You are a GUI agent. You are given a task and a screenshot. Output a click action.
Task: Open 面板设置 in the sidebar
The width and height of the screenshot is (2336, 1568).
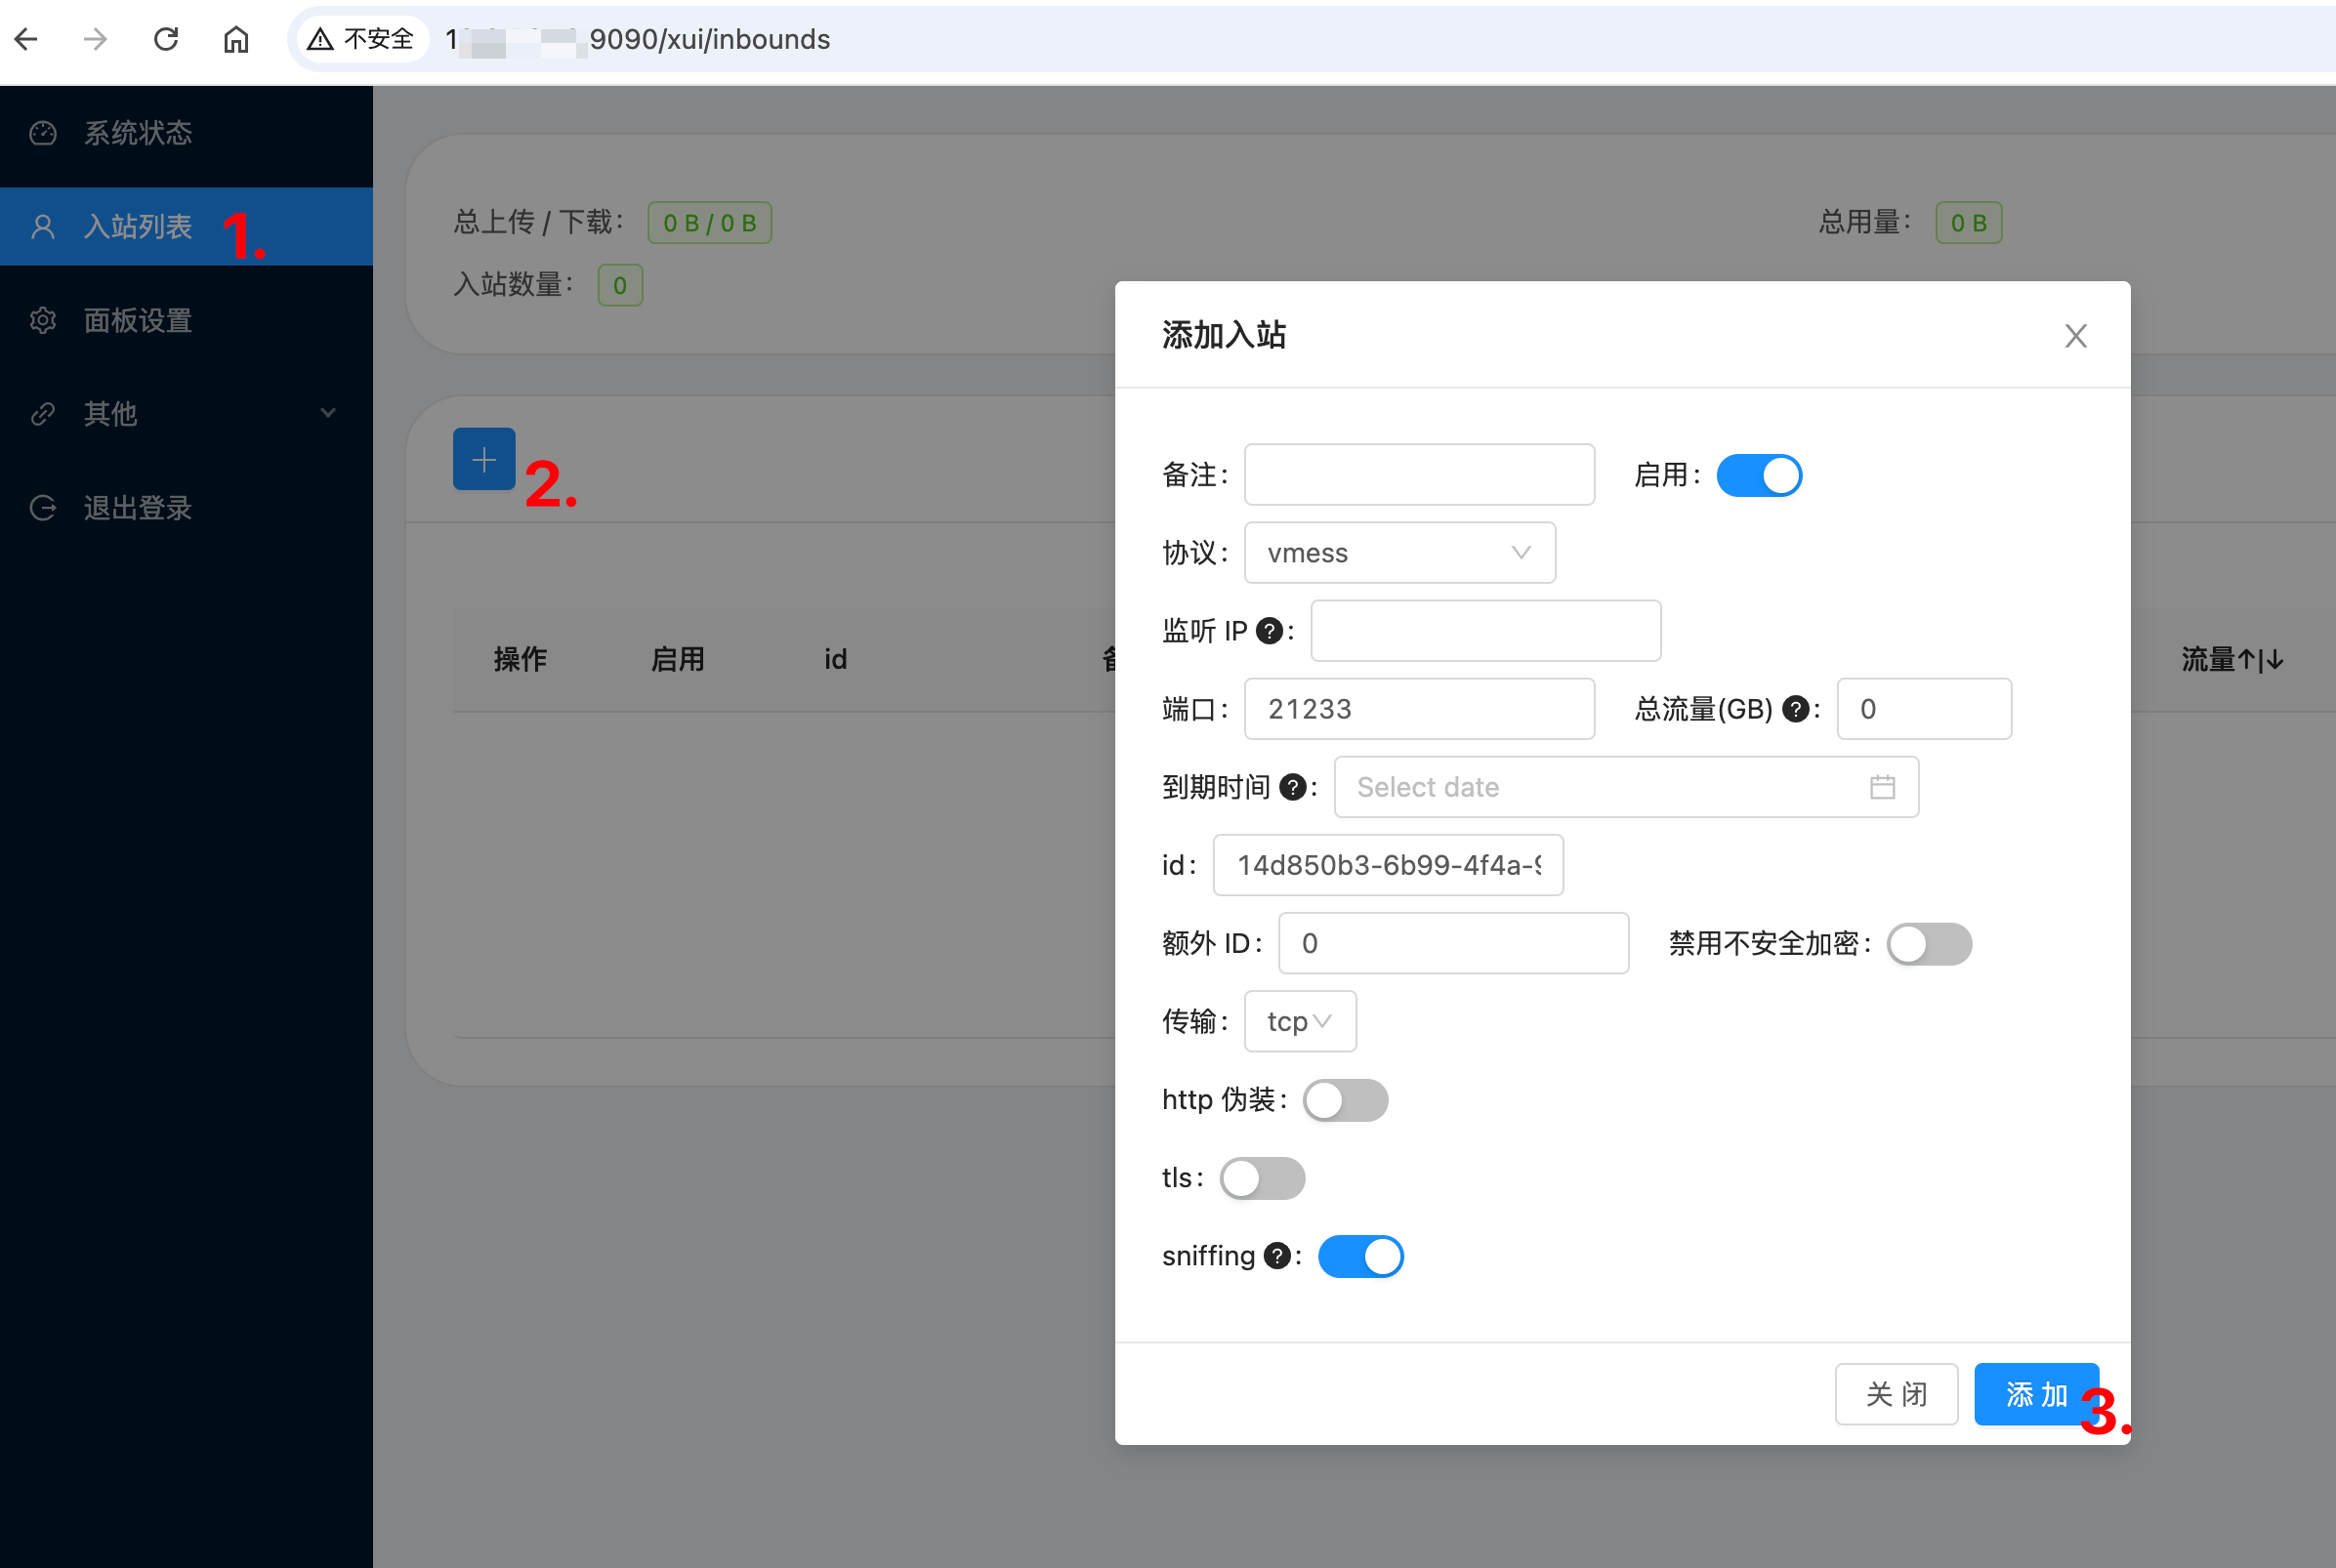point(138,320)
